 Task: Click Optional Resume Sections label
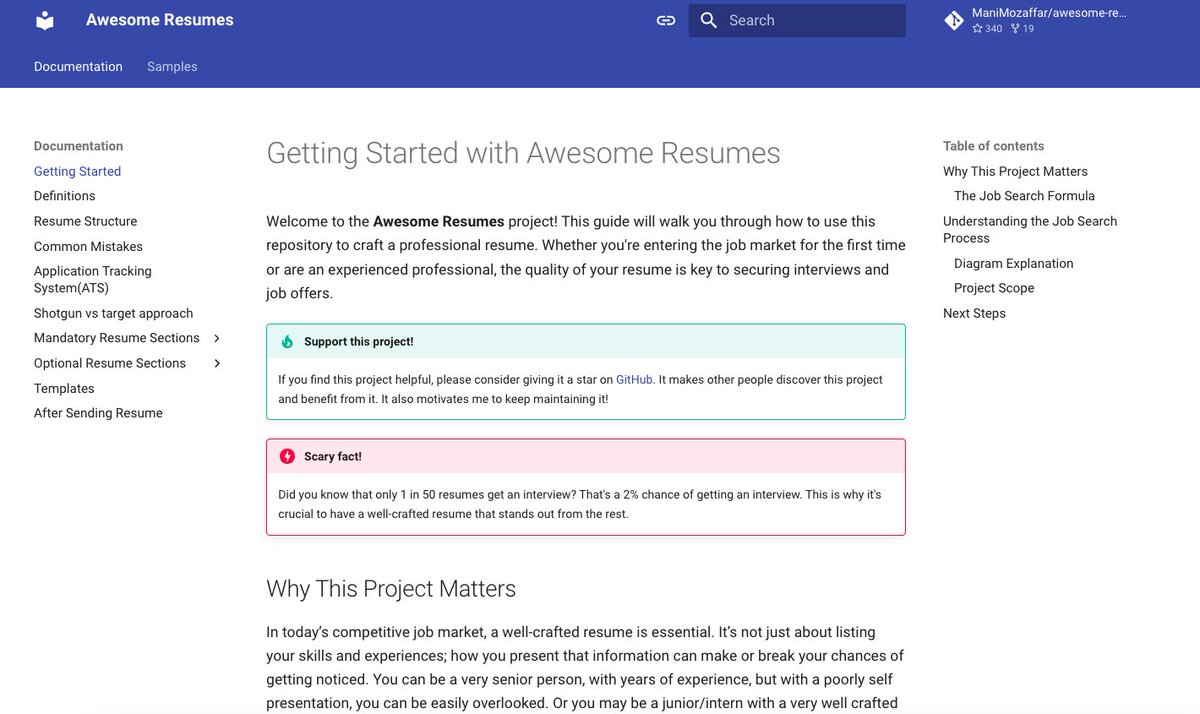tap(110, 363)
